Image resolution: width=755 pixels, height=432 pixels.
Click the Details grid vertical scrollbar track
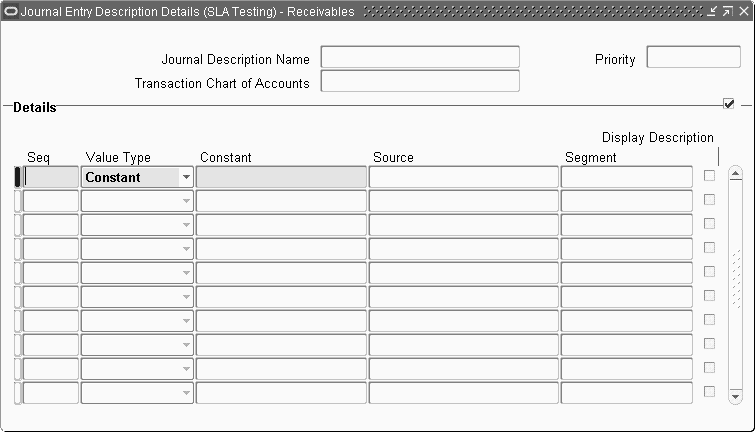tap(735, 285)
